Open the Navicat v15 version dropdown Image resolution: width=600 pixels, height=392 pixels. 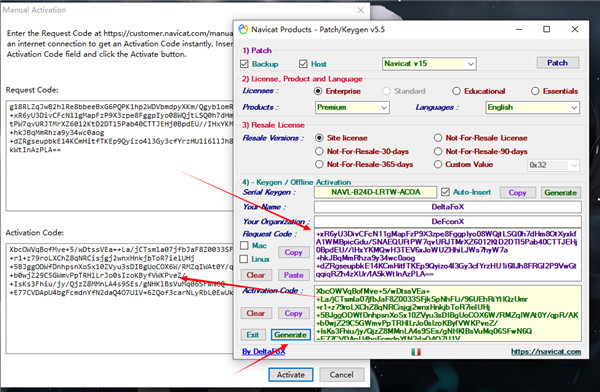pyautogui.click(x=429, y=64)
